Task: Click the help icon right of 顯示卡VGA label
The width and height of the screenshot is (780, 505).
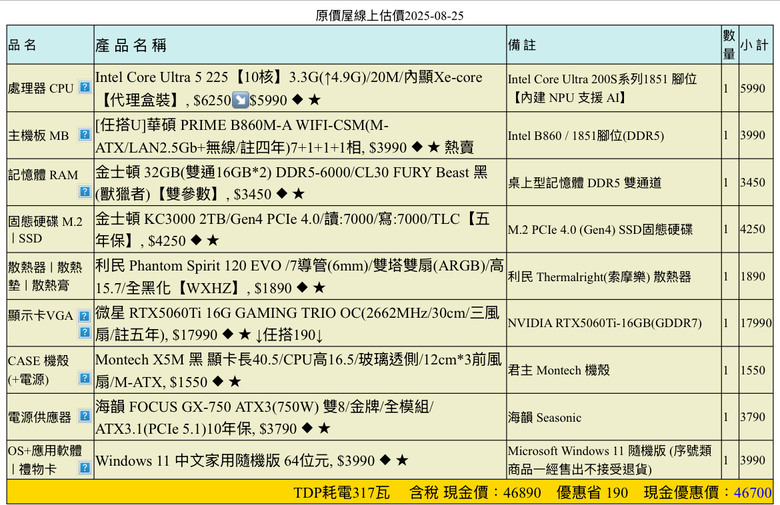Action: click(85, 316)
